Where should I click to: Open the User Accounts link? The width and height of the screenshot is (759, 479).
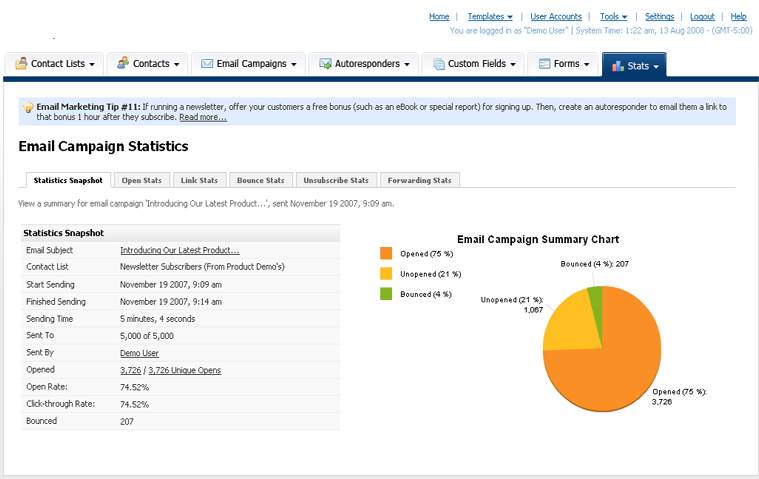556,16
